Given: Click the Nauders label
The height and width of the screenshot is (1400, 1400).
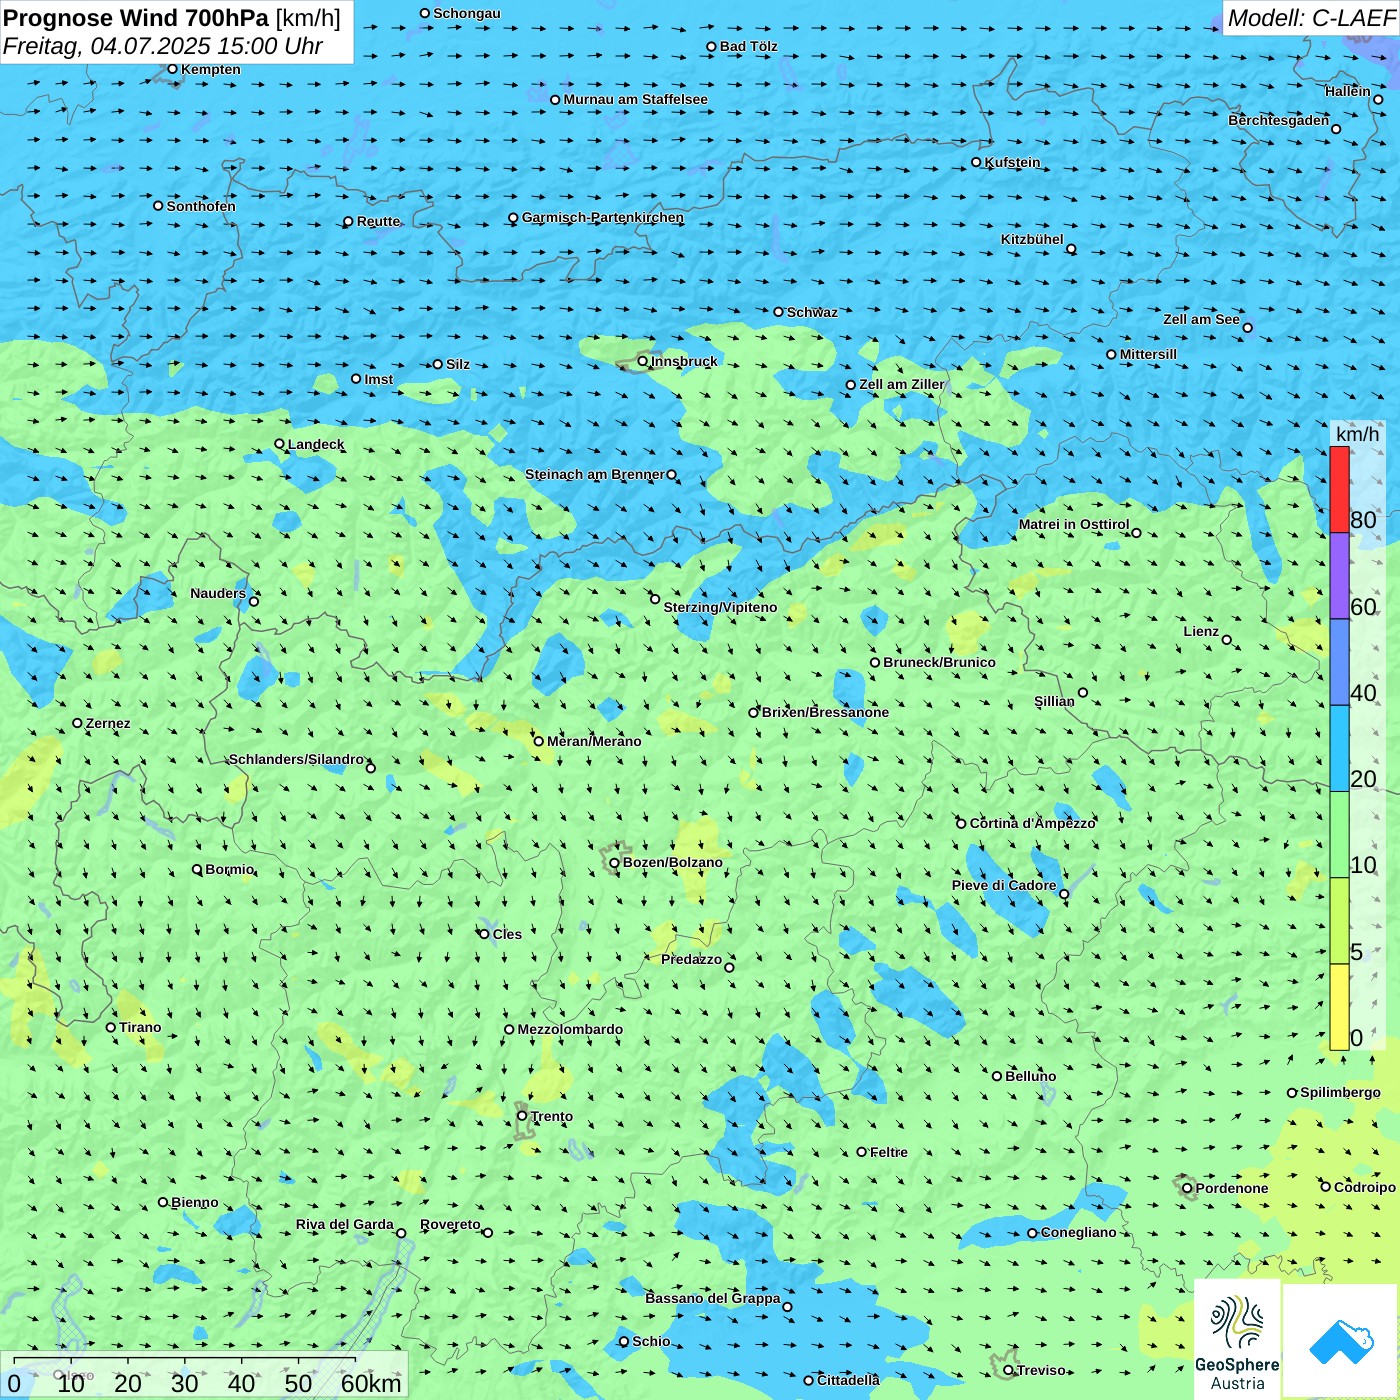Looking at the screenshot, I should (x=218, y=593).
